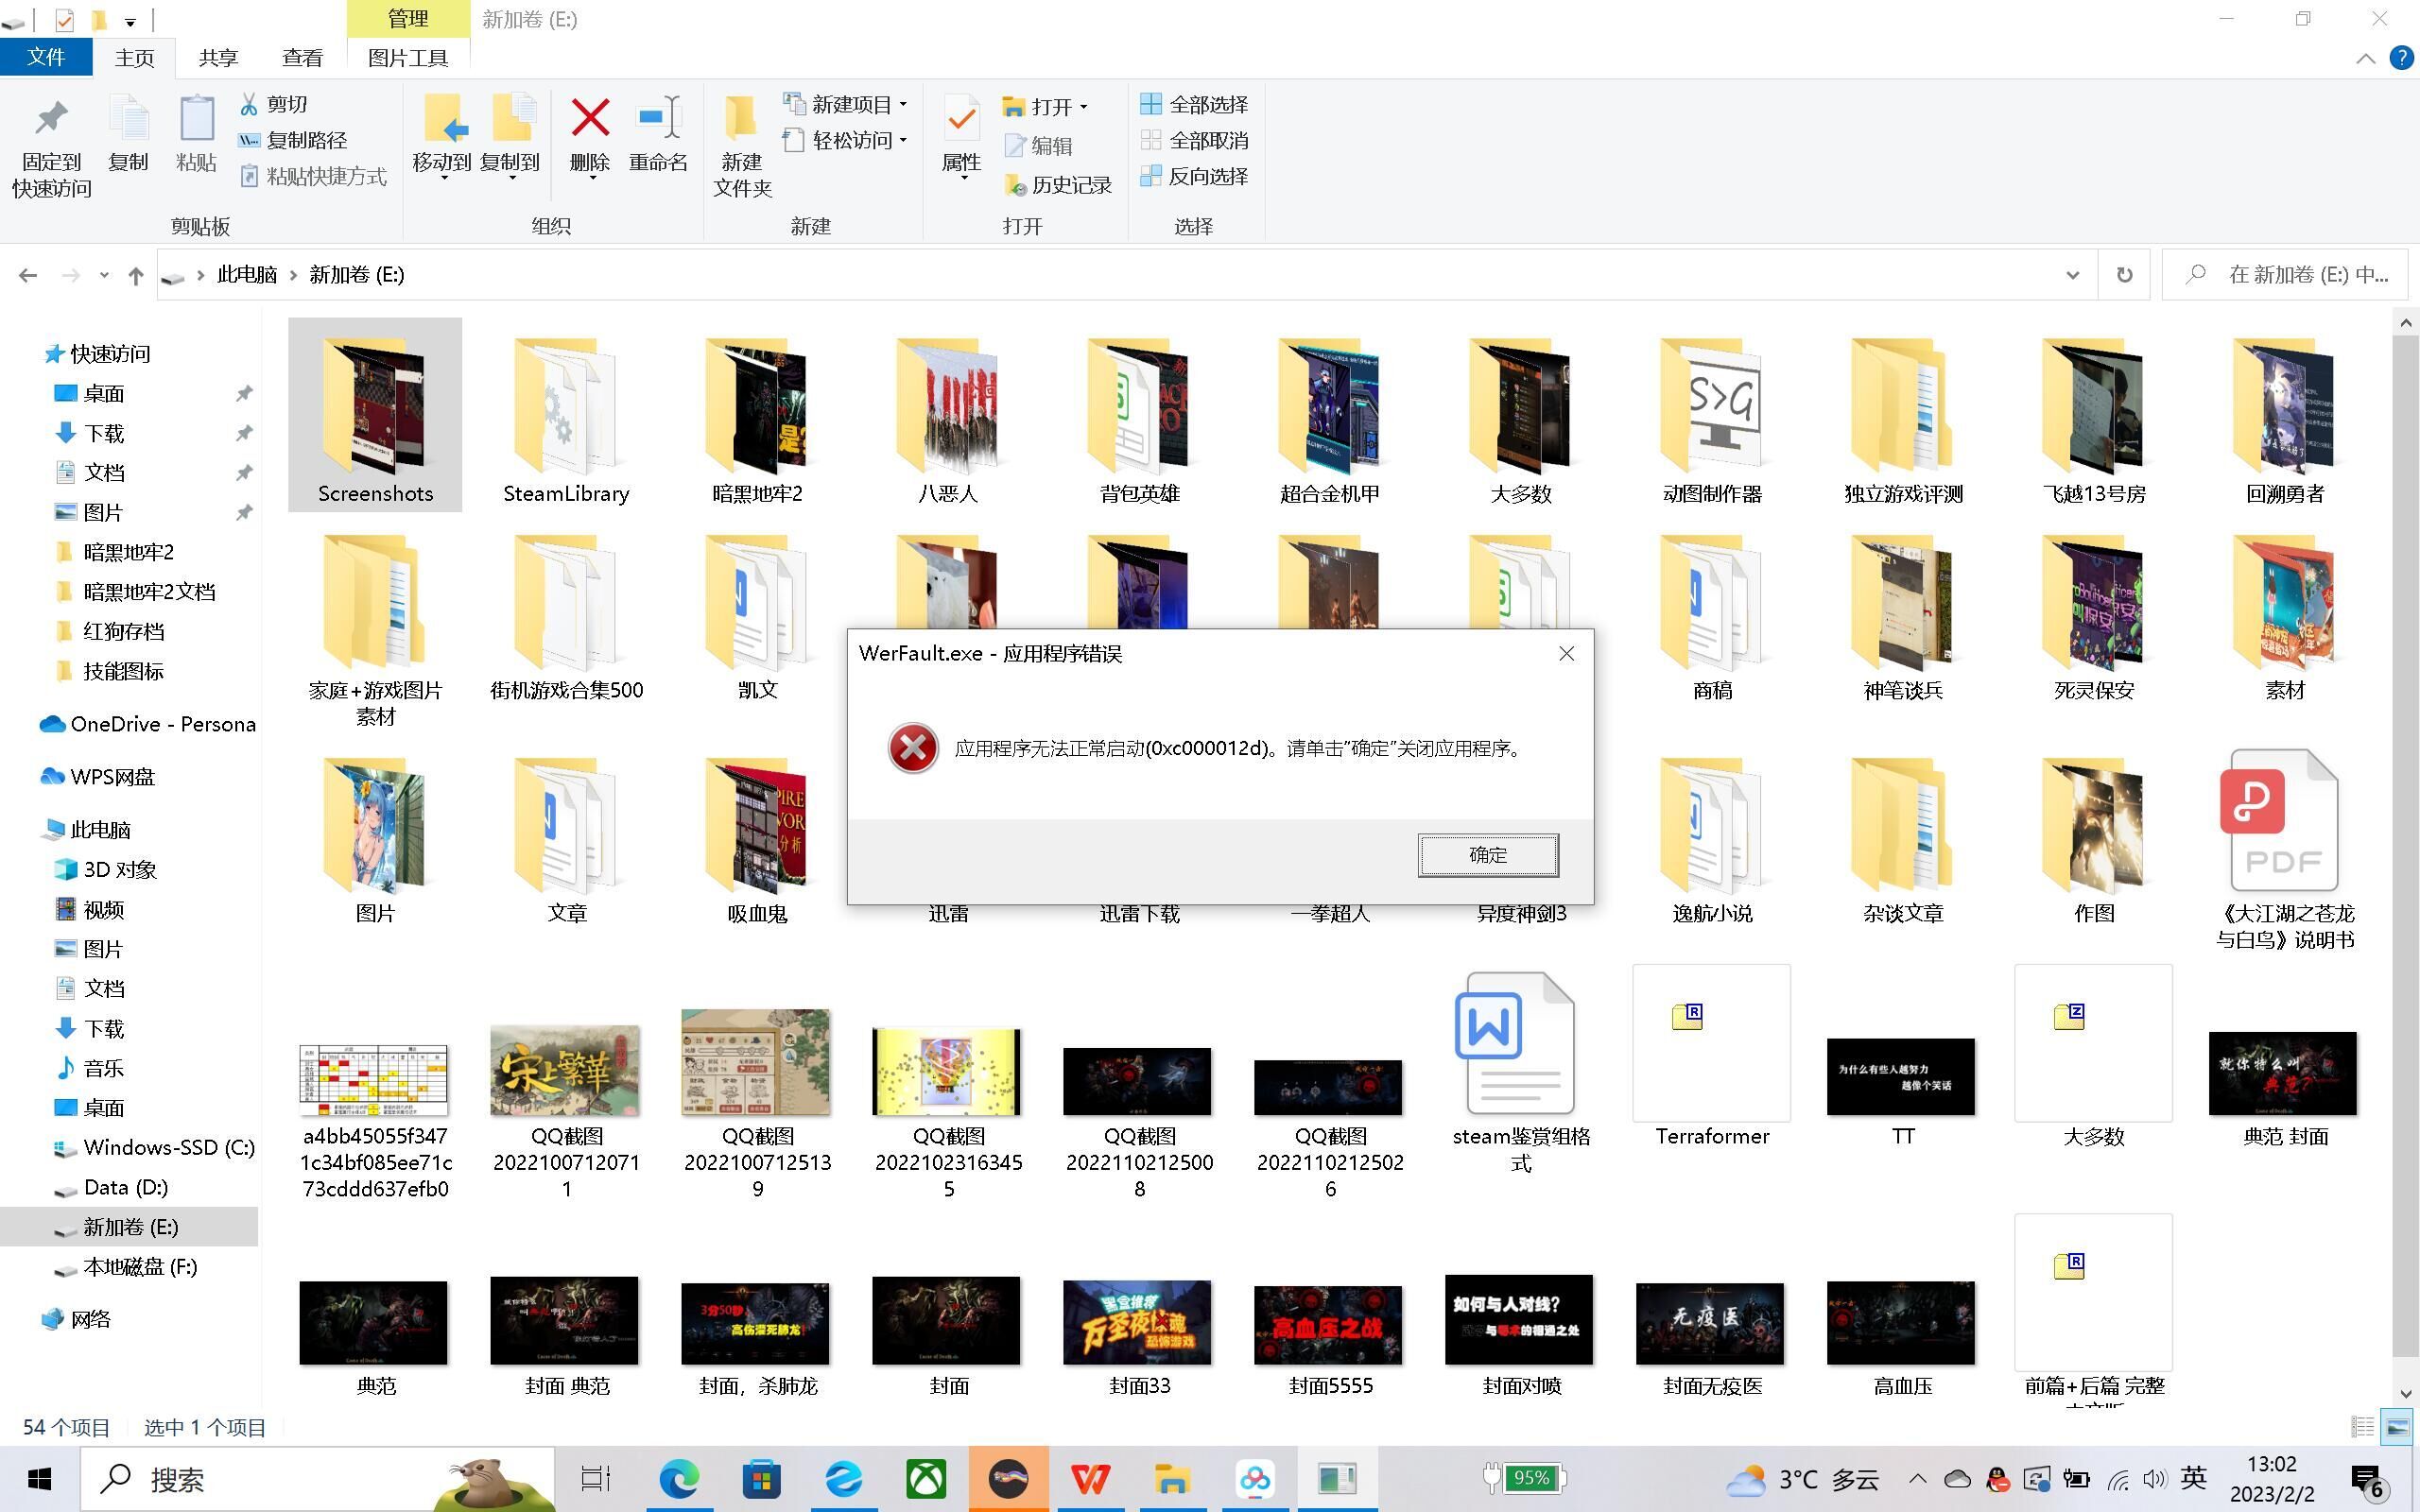The image size is (2420, 1512).
Task: Click Select all in ribbon
Action: tap(1194, 104)
